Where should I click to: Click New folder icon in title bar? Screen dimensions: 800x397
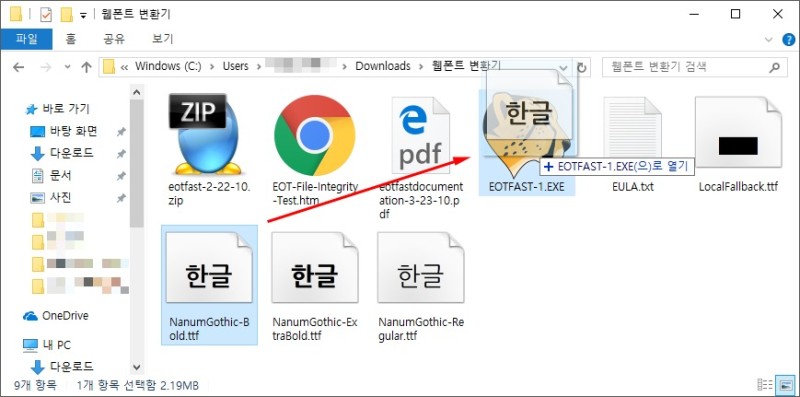[66, 14]
